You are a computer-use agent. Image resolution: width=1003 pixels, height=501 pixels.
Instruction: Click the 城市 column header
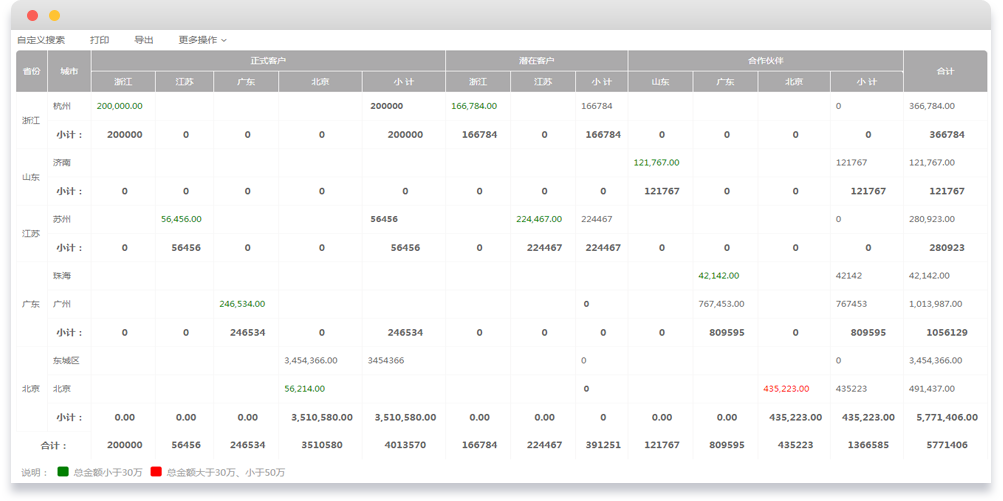(x=69, y=71)
